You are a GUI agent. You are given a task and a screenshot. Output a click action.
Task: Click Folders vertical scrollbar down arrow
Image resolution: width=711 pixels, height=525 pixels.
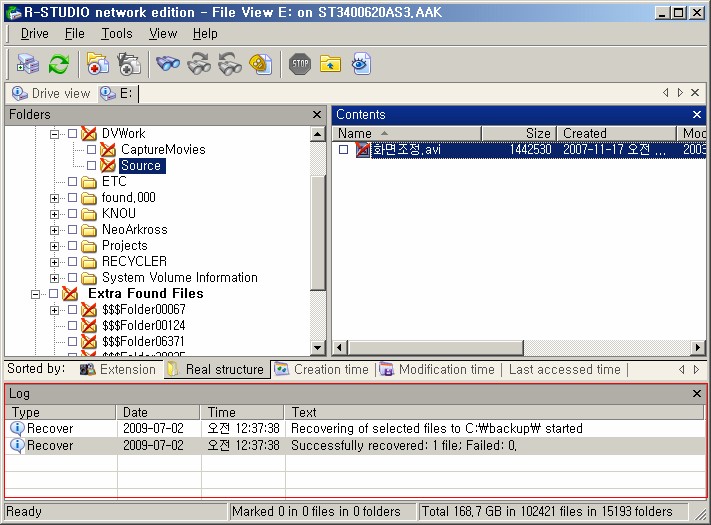pyautogui.click(x=318, y=348)
